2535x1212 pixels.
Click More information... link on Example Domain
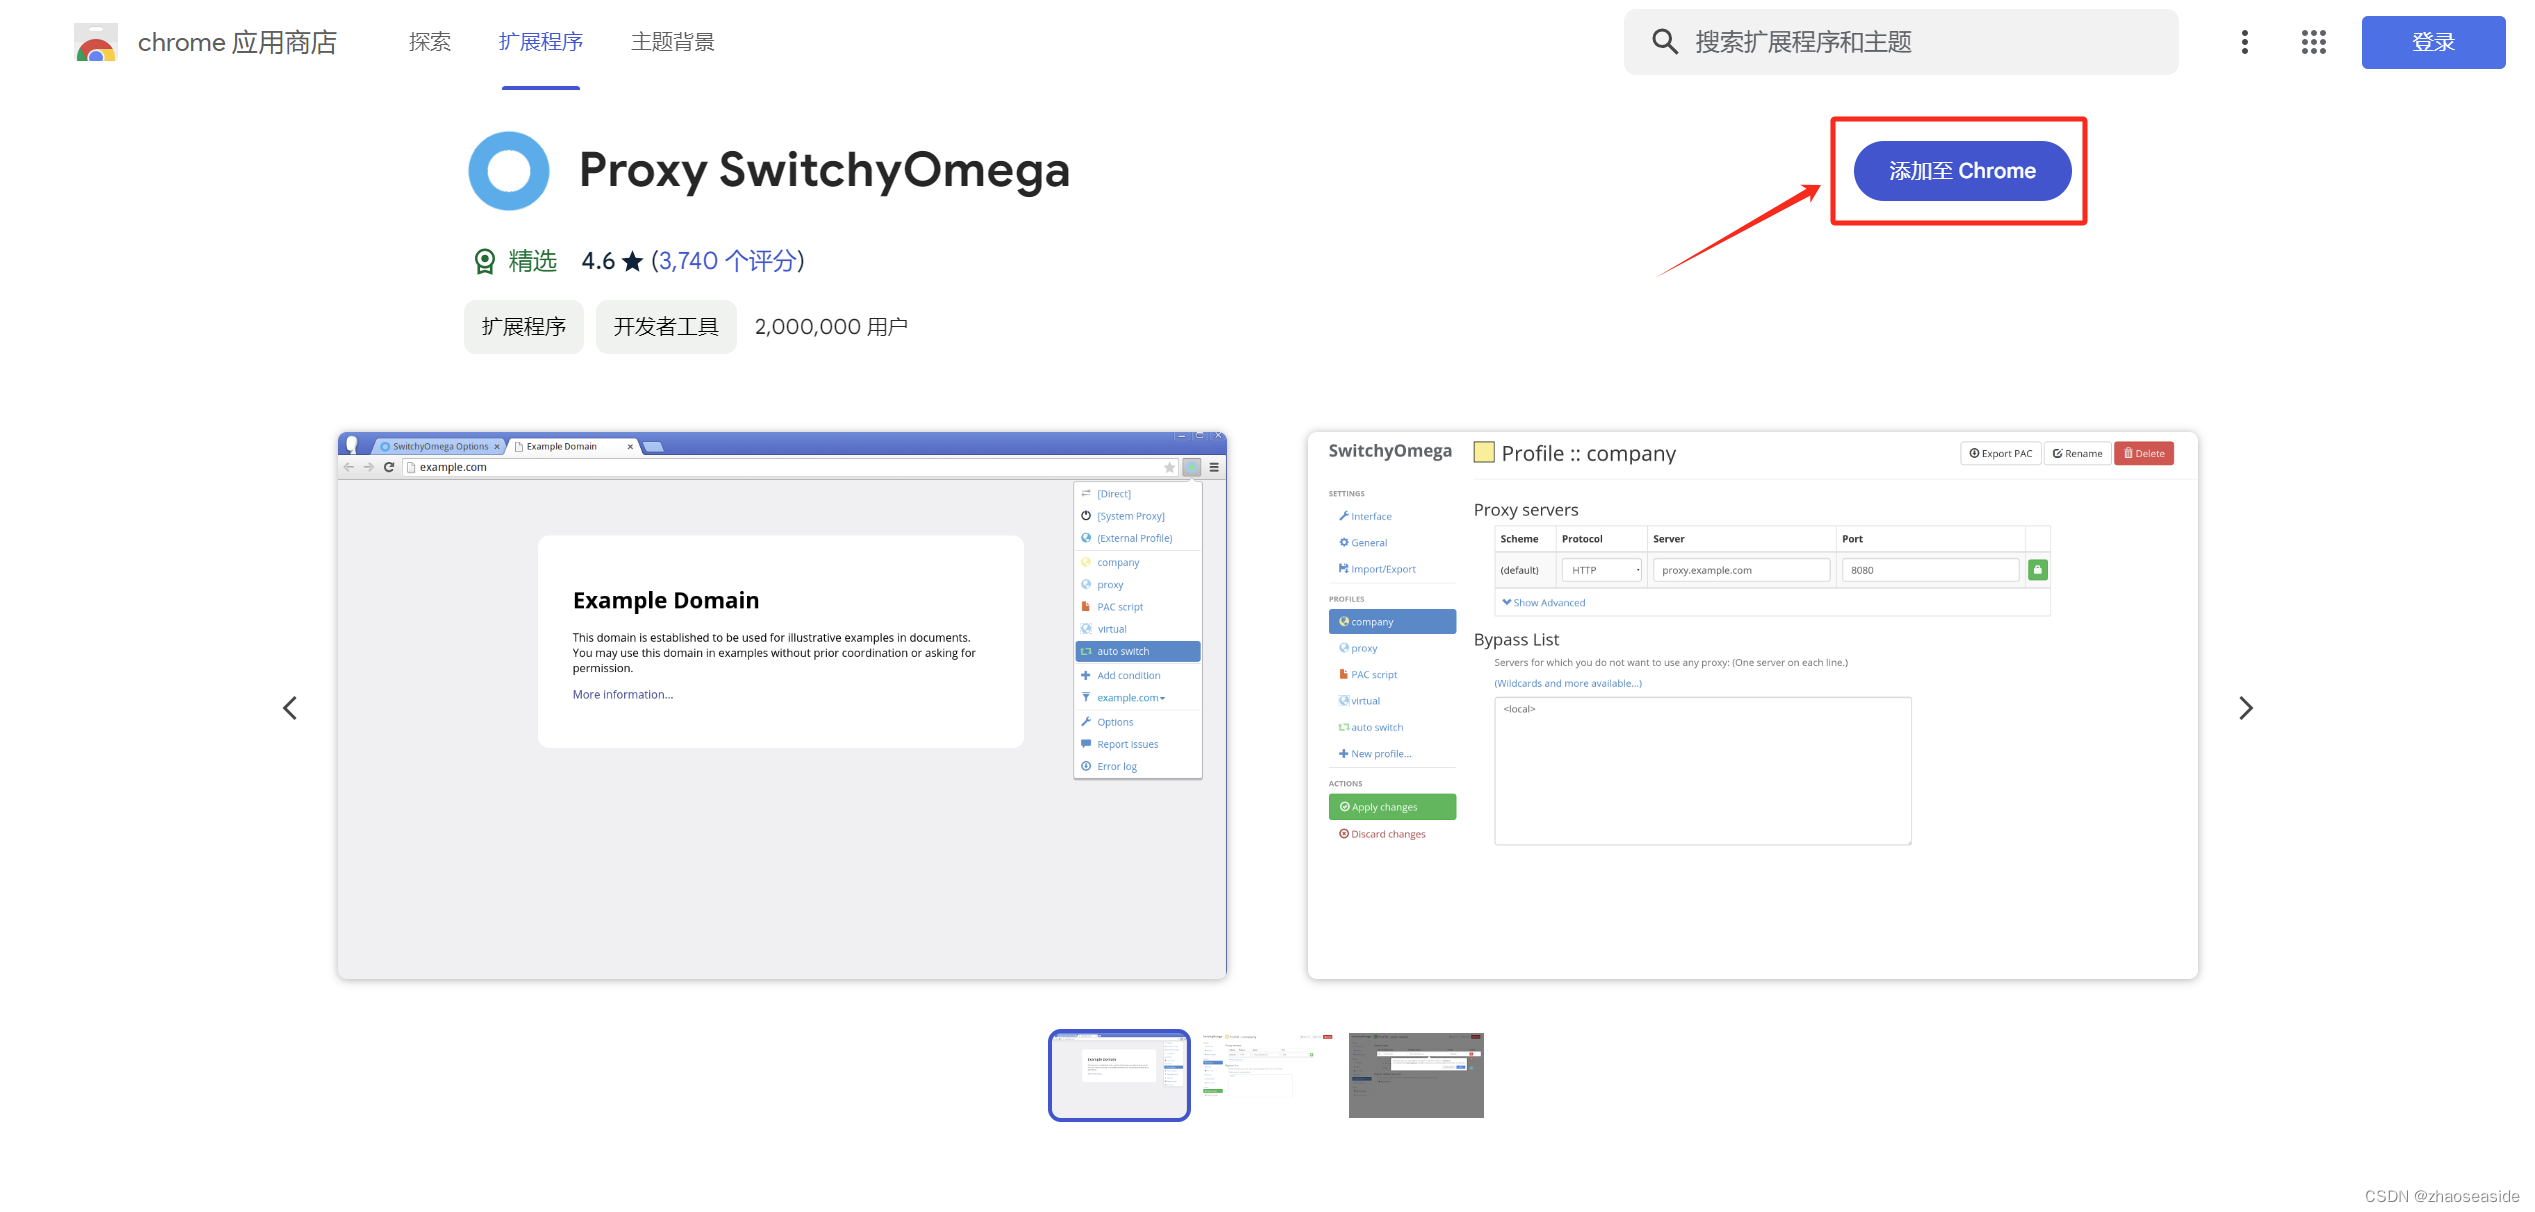623,695
